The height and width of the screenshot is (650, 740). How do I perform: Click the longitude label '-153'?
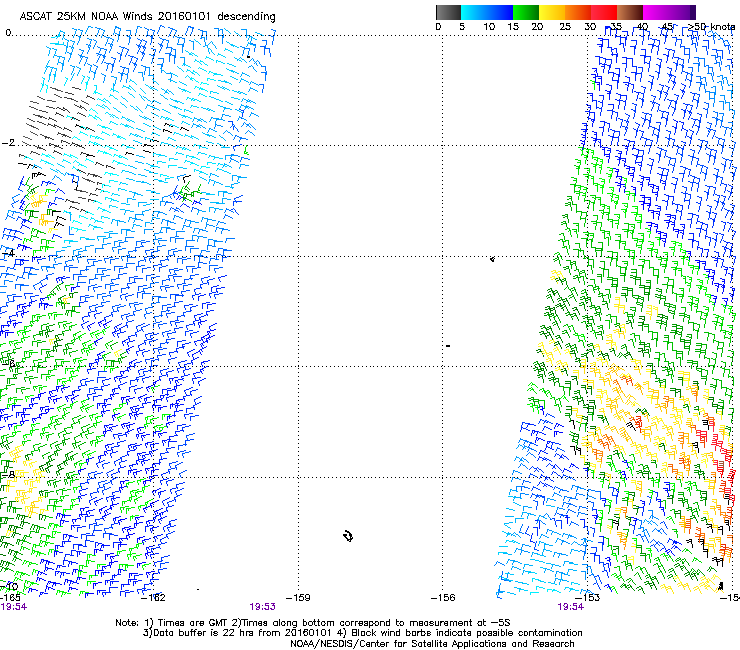[588, 598]
